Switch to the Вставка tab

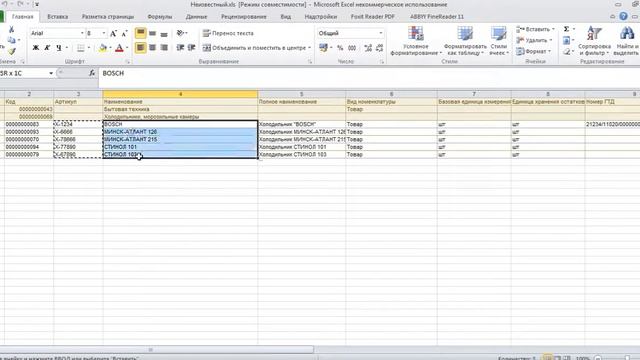pos(58,17)
